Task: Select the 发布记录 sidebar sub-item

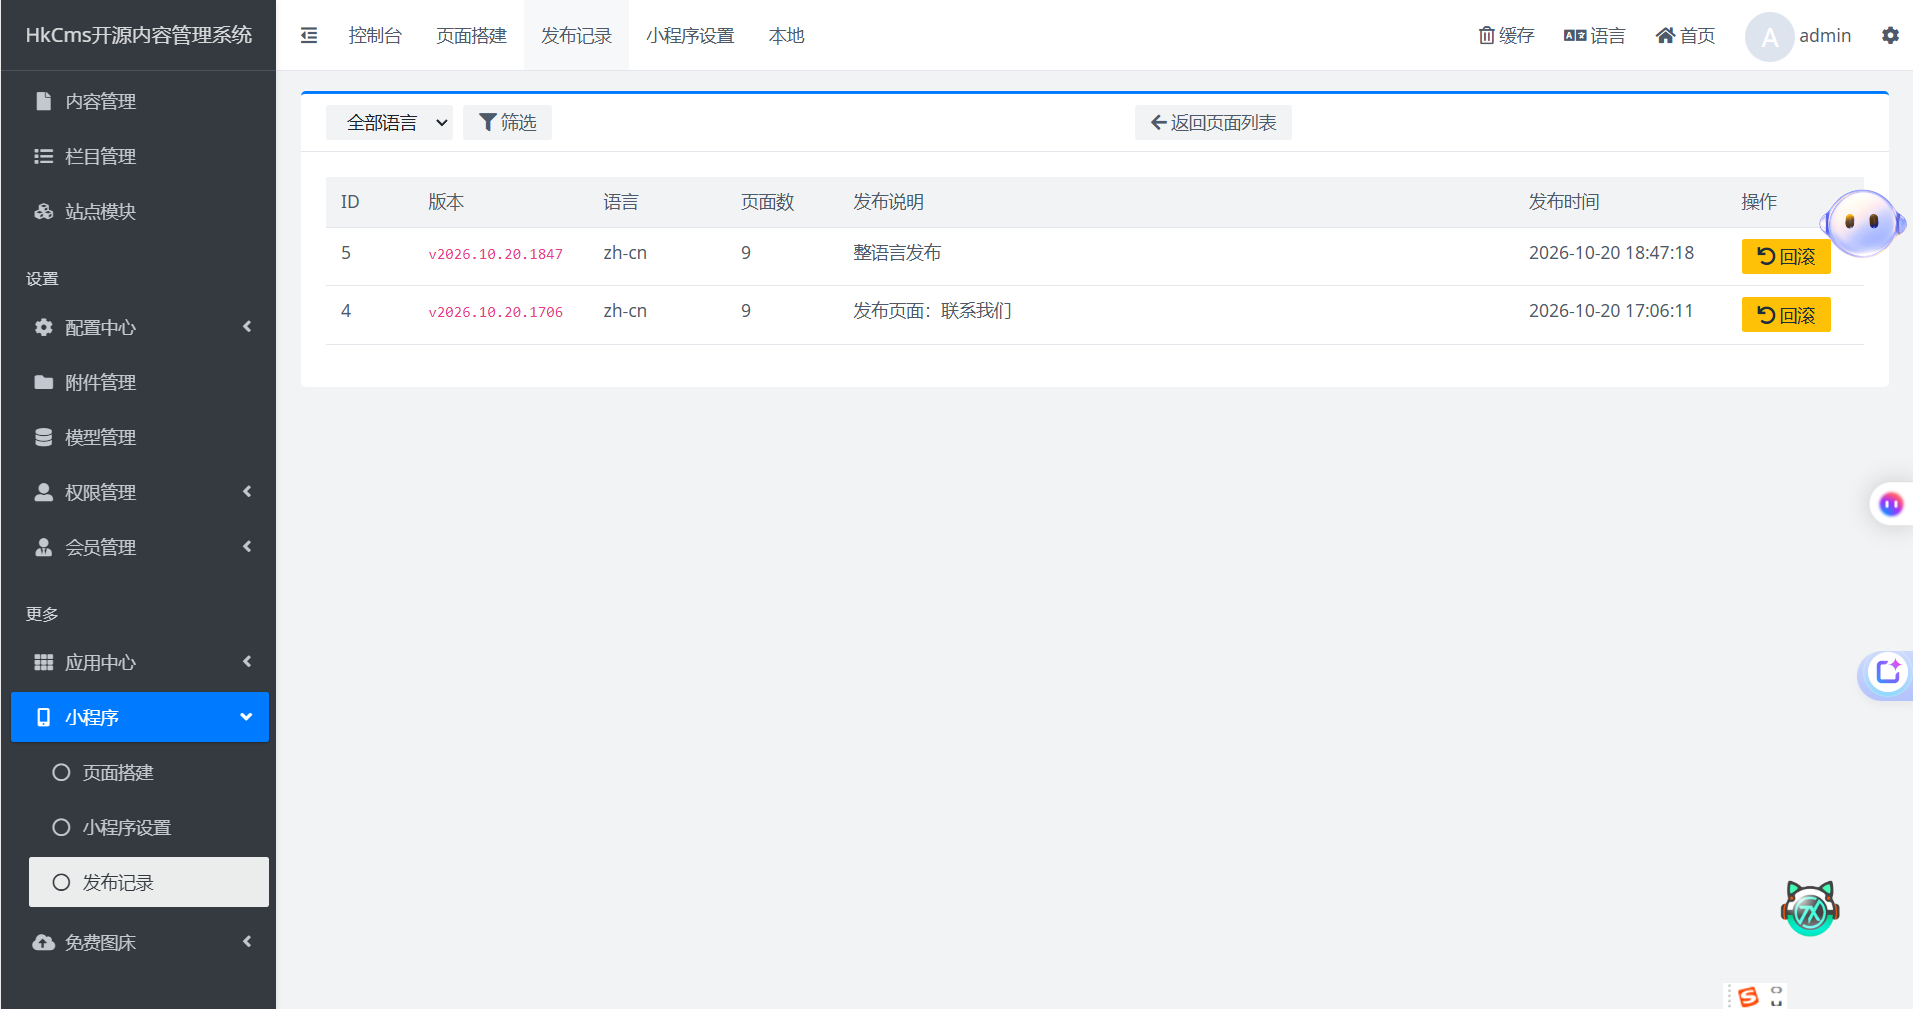Action: click(x=149, y=882)
